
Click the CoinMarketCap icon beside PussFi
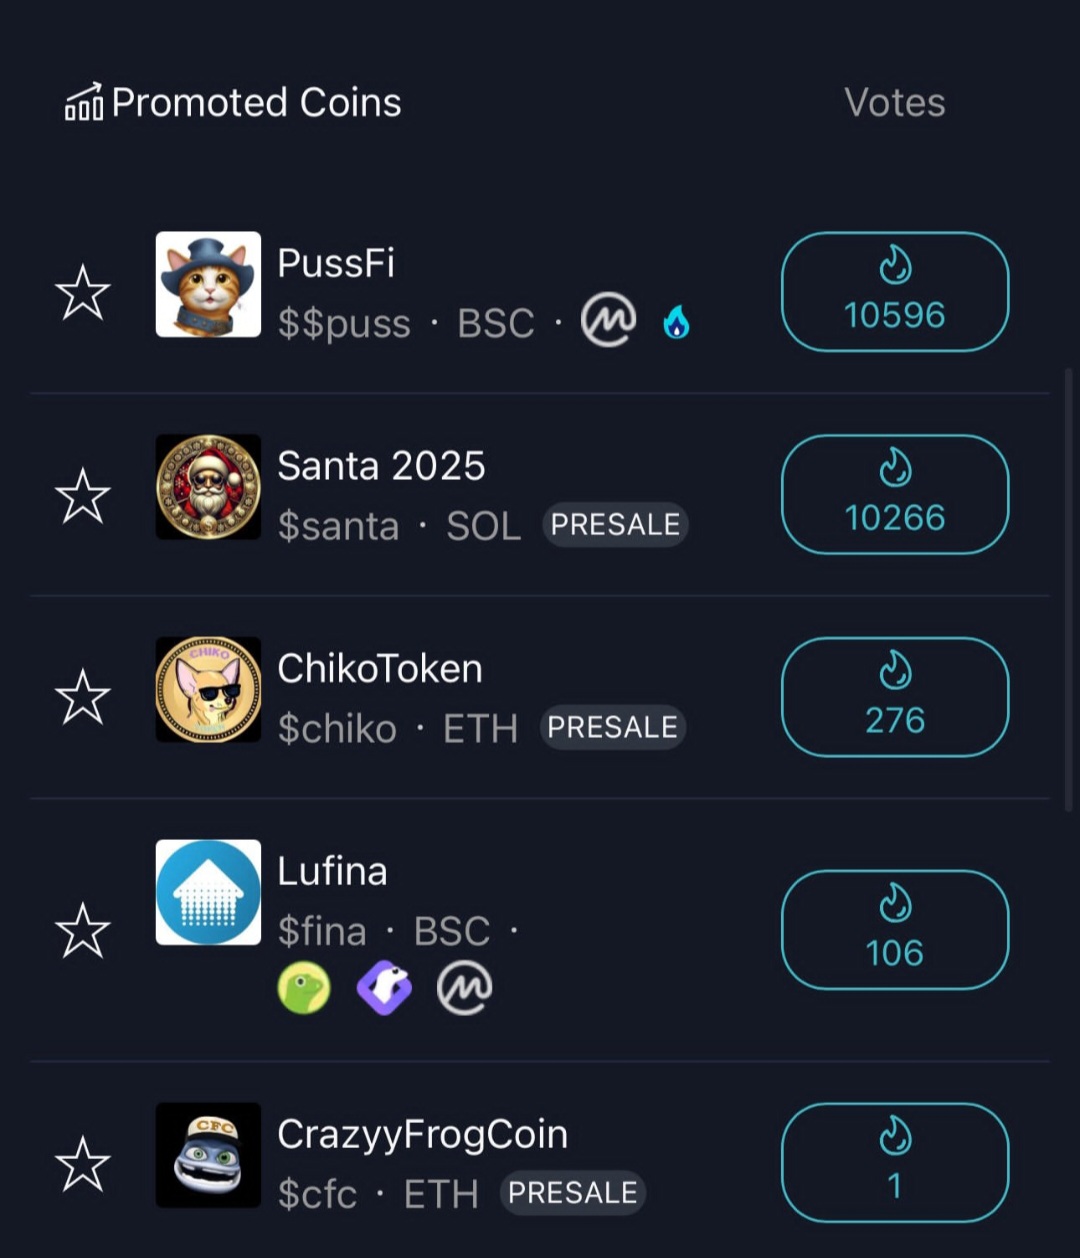click(609, 321)
